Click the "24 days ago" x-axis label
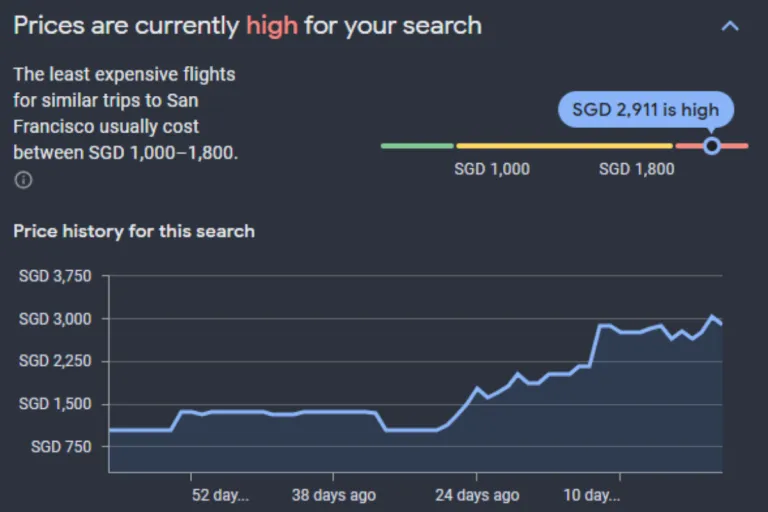768x512 pixels. tap(477, 494)
